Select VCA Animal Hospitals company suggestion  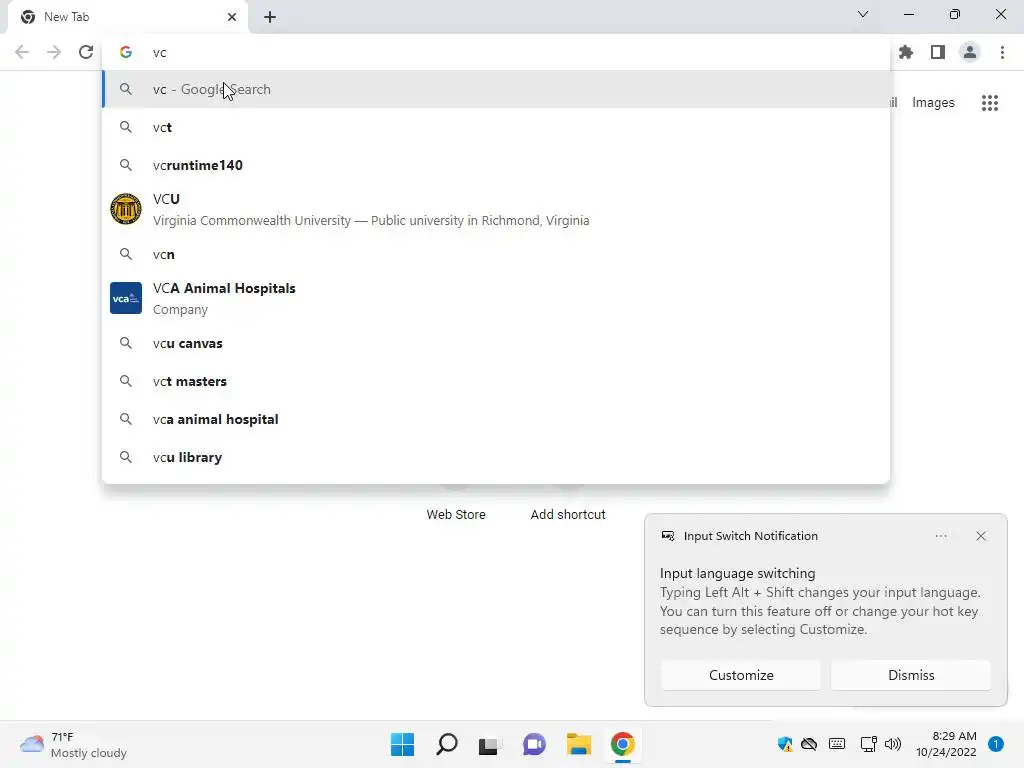[496, 298]
